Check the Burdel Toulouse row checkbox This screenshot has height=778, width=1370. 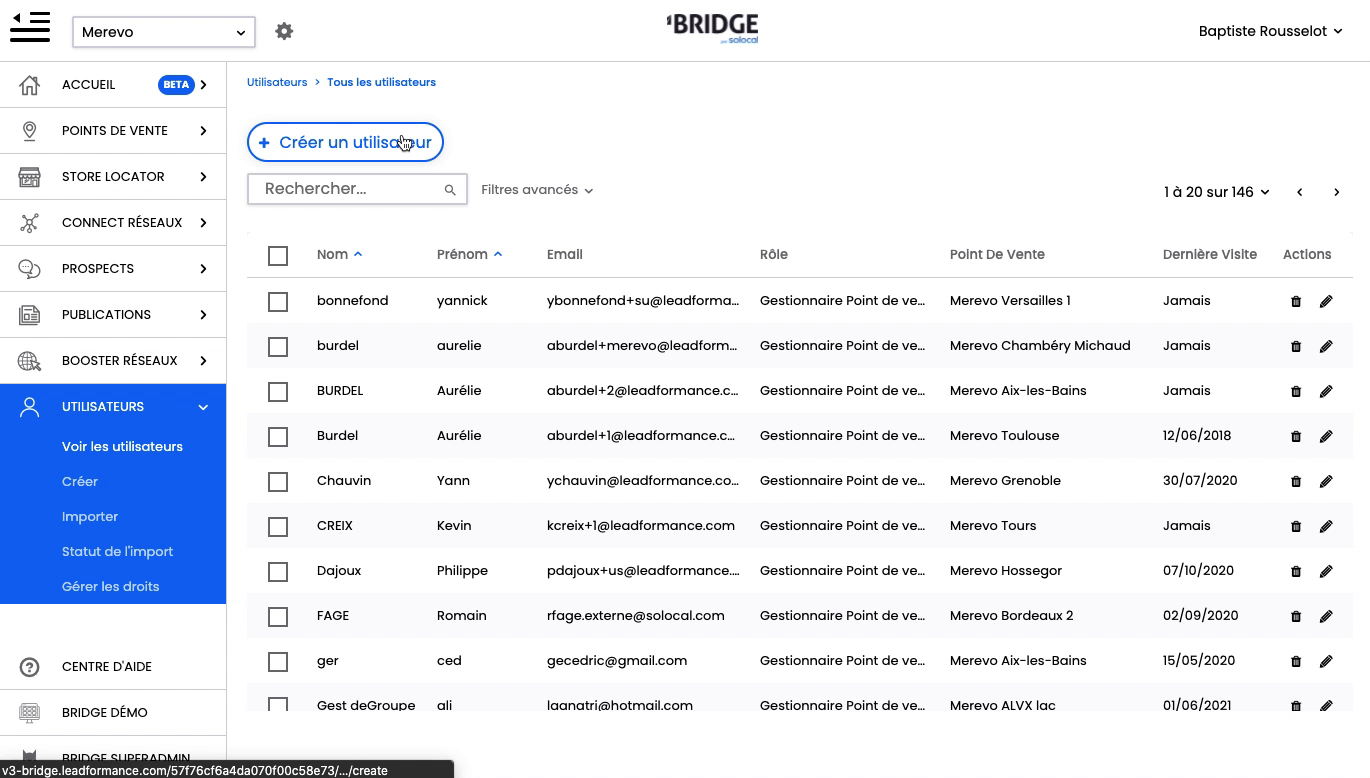click(x=278, y=437)
